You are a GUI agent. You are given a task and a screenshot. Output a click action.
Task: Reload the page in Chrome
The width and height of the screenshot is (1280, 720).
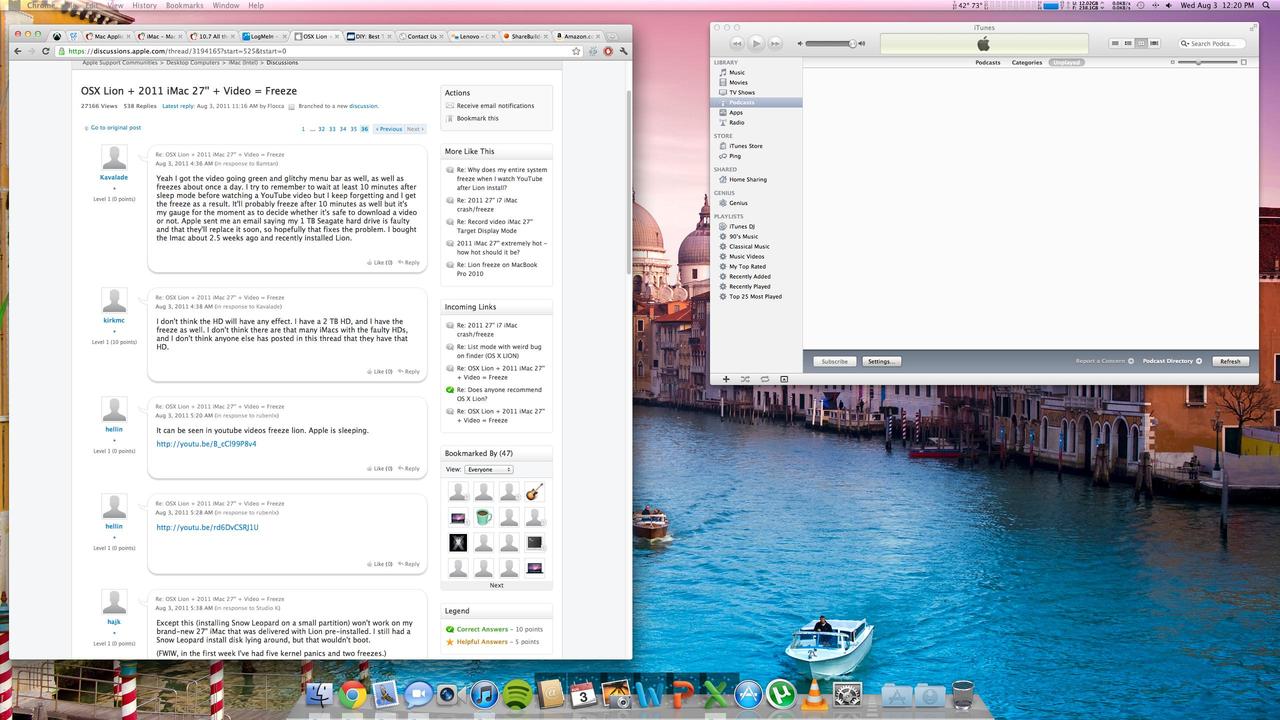click(45, 51)
